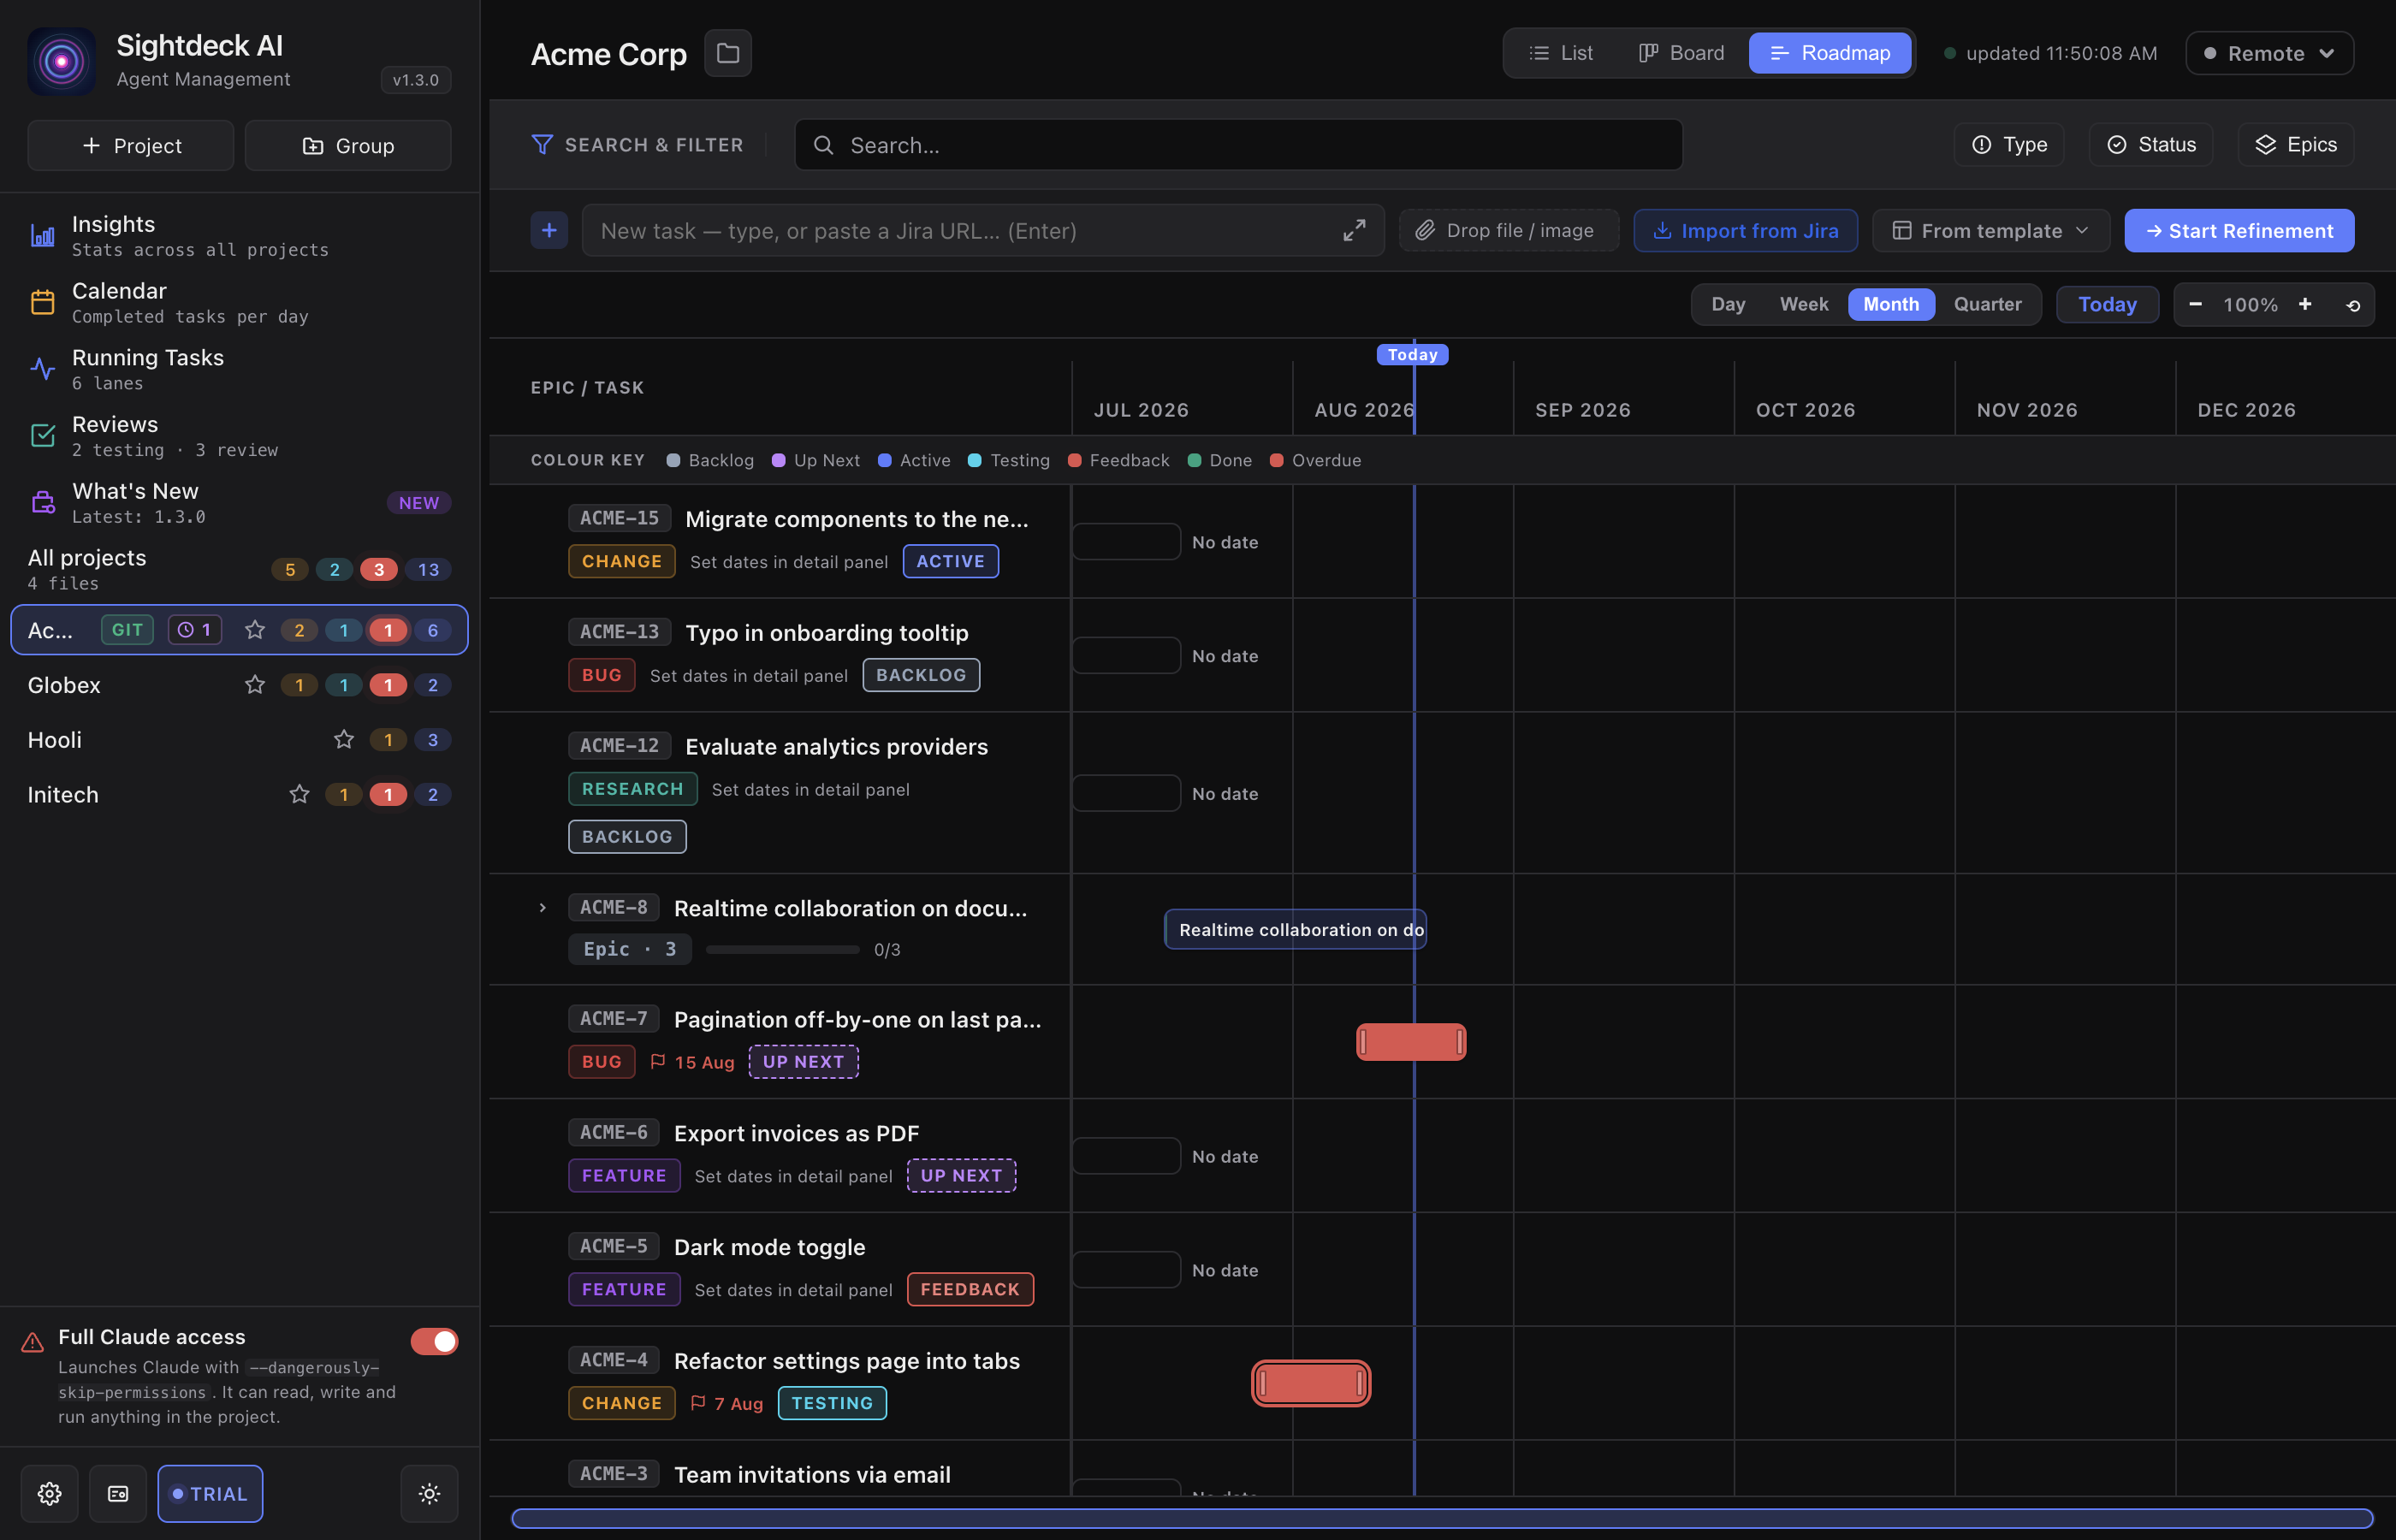Click Drop file / image button

(x=1509, y=231)
